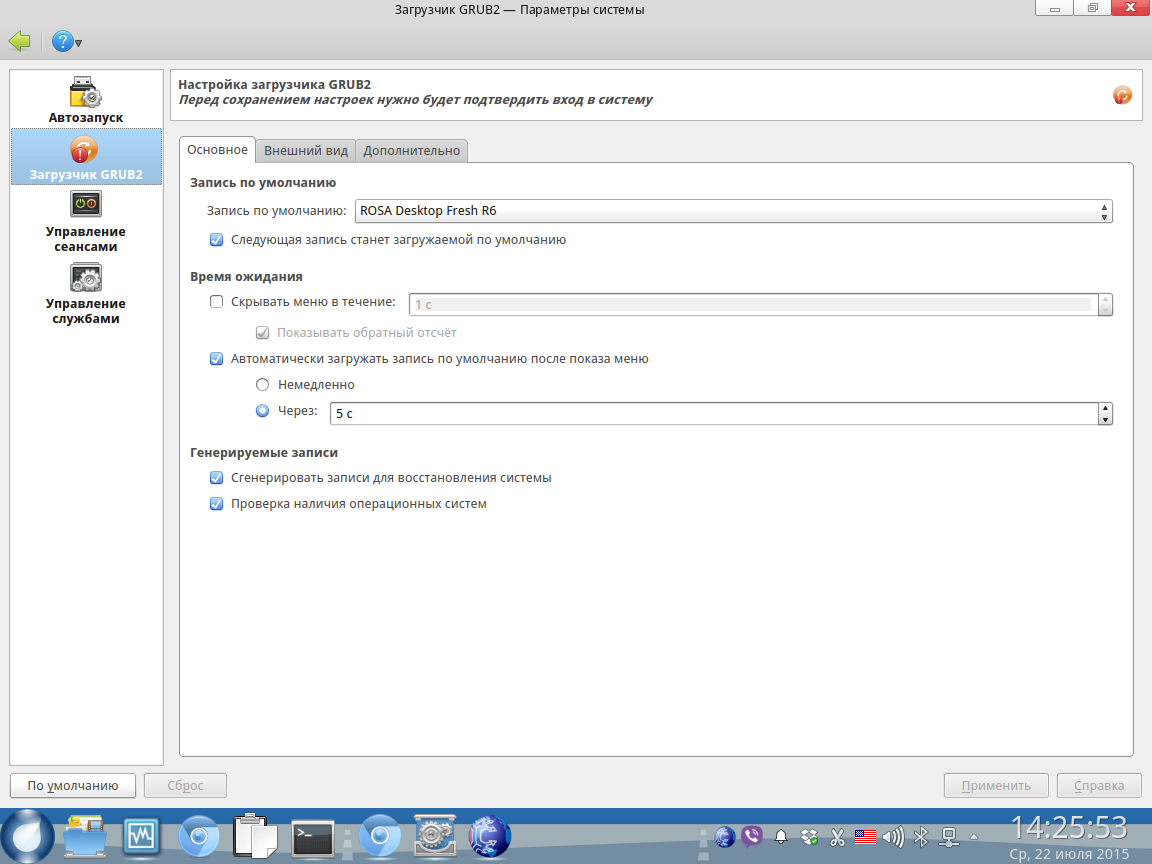Open the globe browser taskbar icon

click(x=489, y=836)
